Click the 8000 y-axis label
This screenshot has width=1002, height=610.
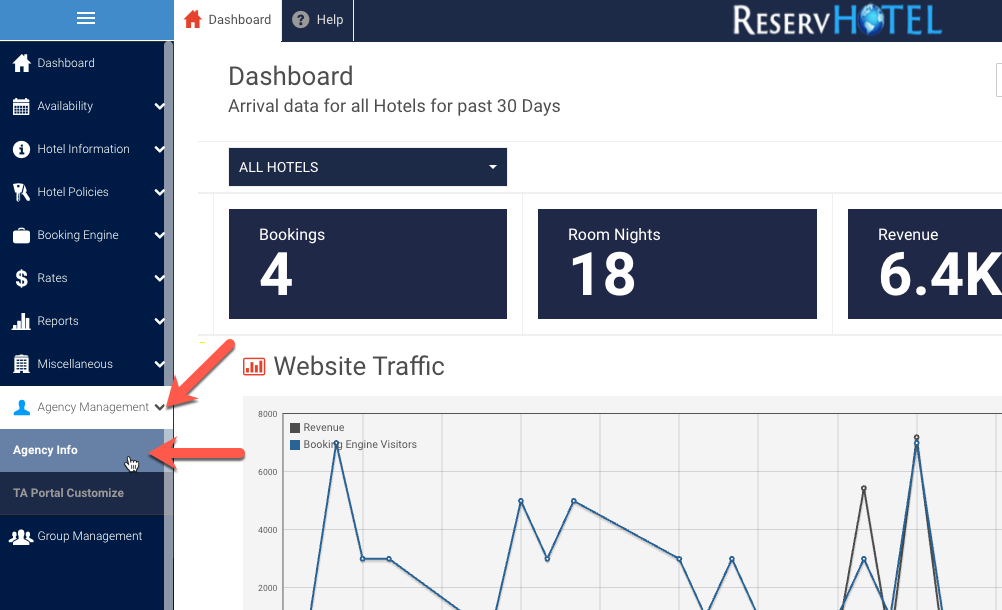(x=268, y=414)
